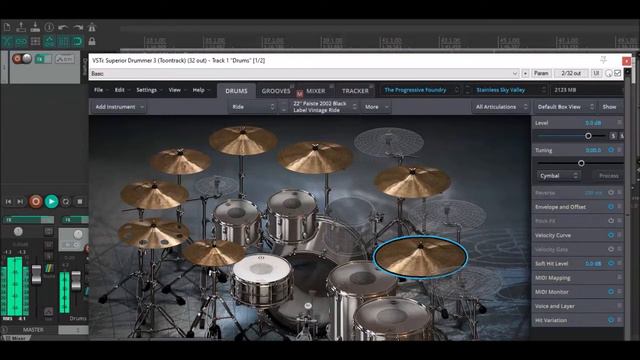
Task: Open the Edit menu
Action: coord(120,90)
